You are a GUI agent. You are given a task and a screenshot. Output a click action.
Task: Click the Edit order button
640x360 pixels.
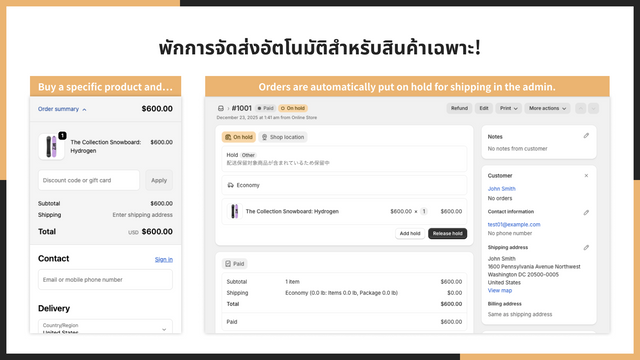pos(484,108)
